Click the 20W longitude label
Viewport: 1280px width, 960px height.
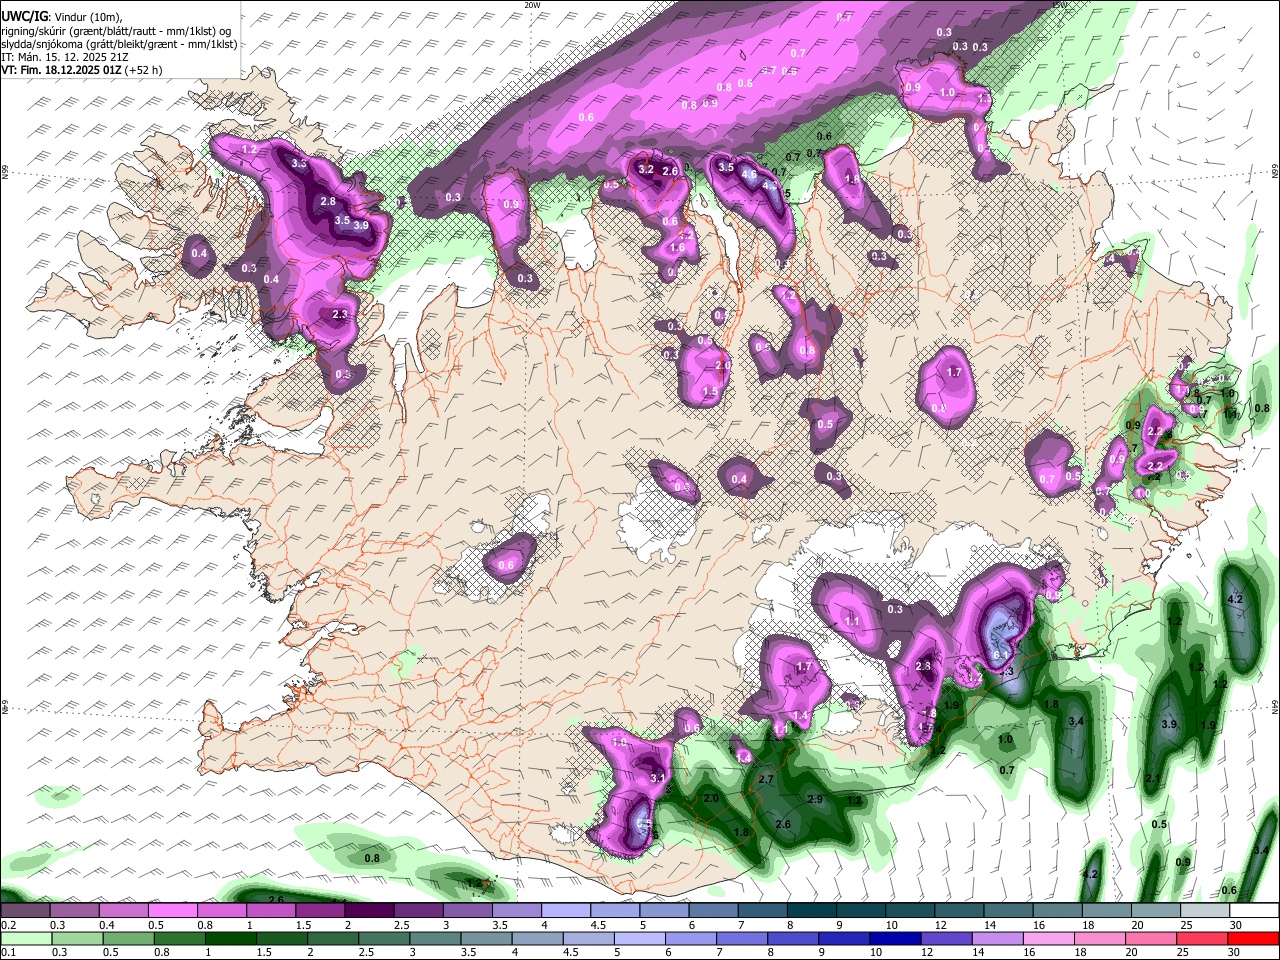[x=532, y=5]
